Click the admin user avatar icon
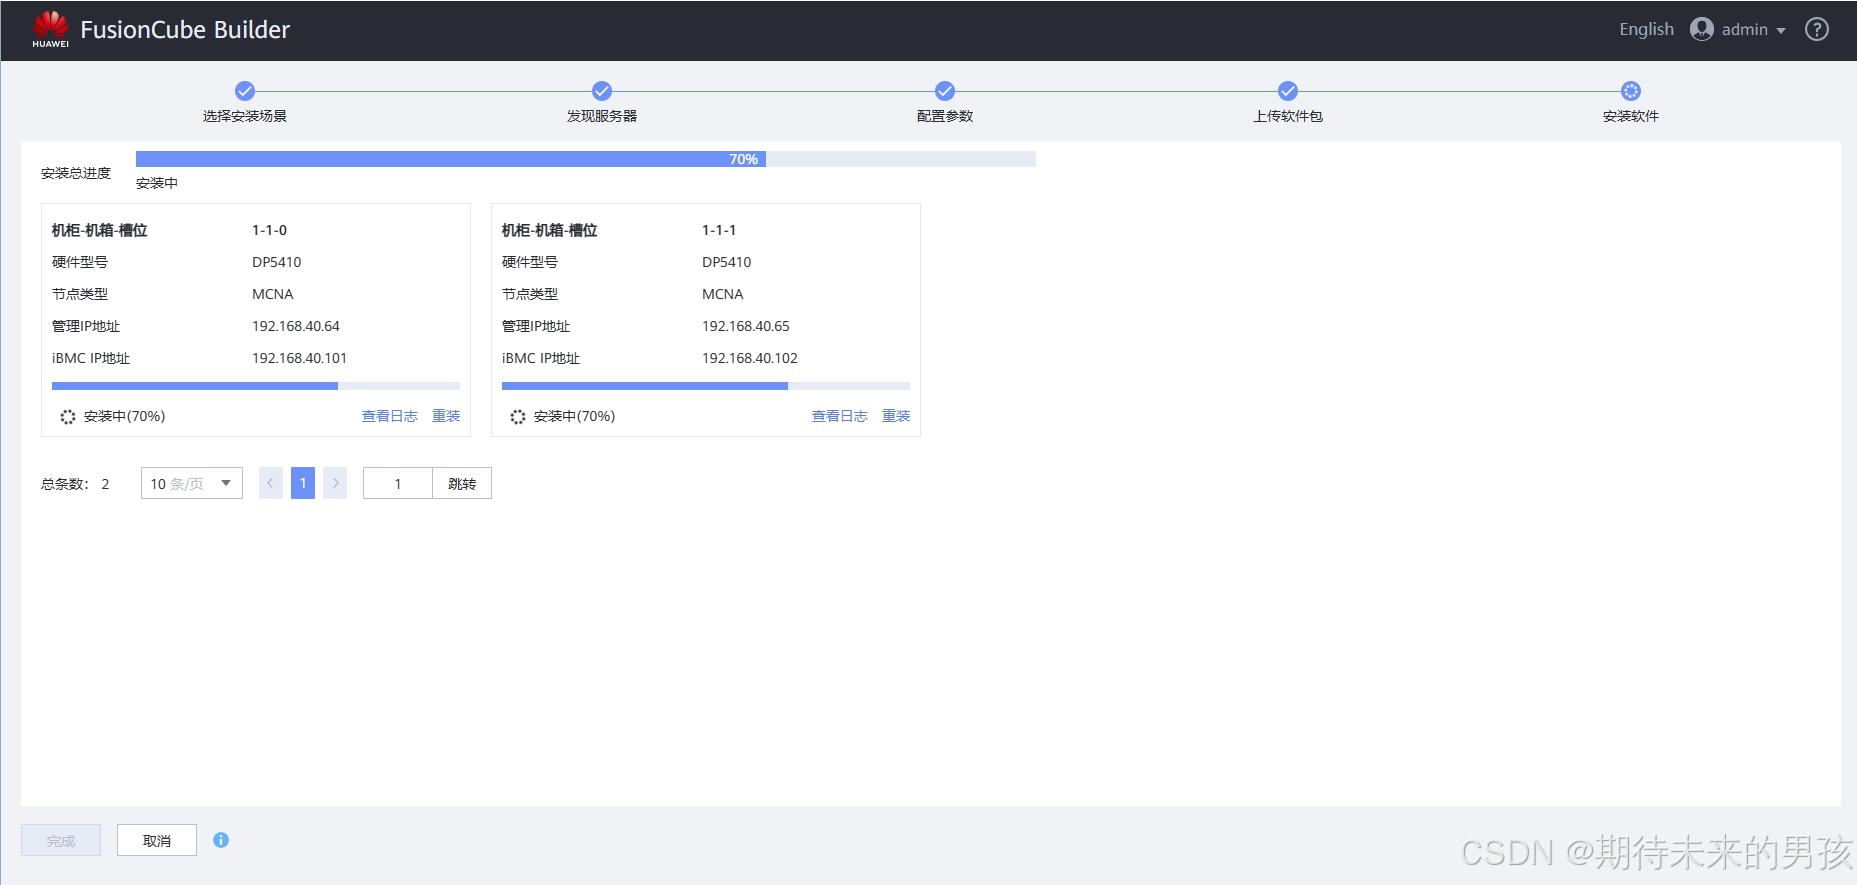This screenshot has width=1857, height=885. 1702,29
